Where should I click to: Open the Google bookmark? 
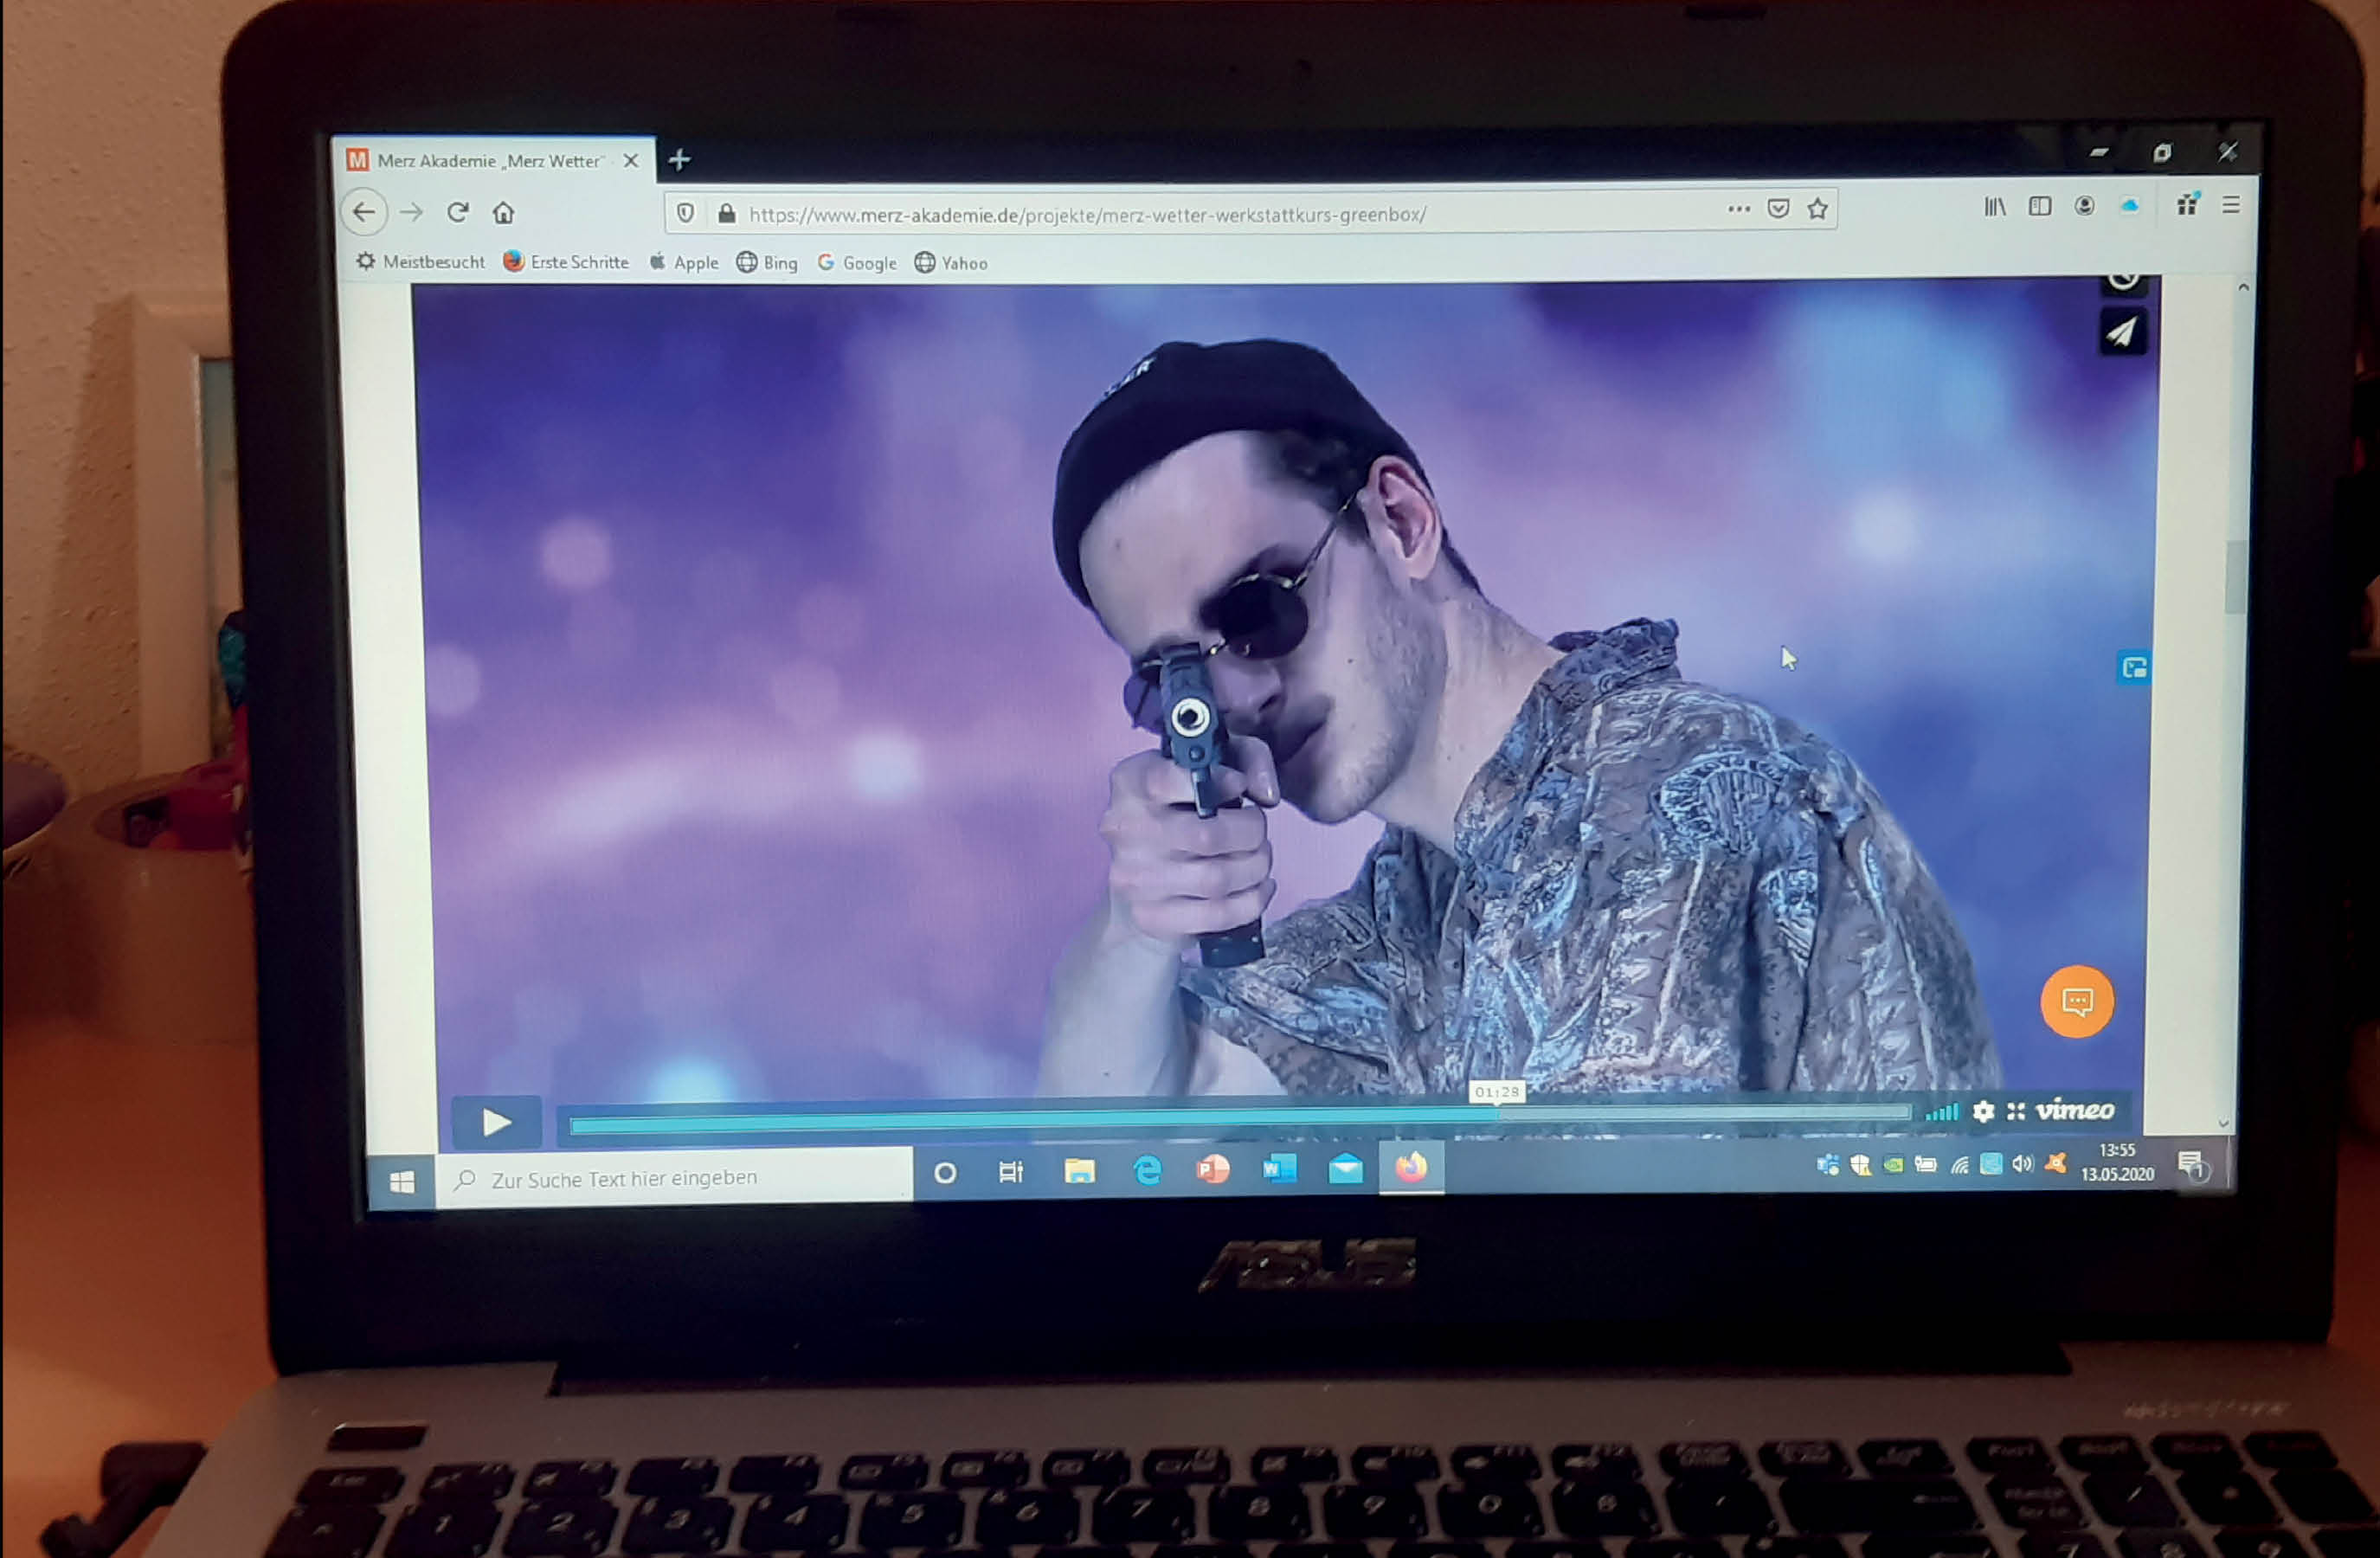pyautogui.click(x=857, y=263)
